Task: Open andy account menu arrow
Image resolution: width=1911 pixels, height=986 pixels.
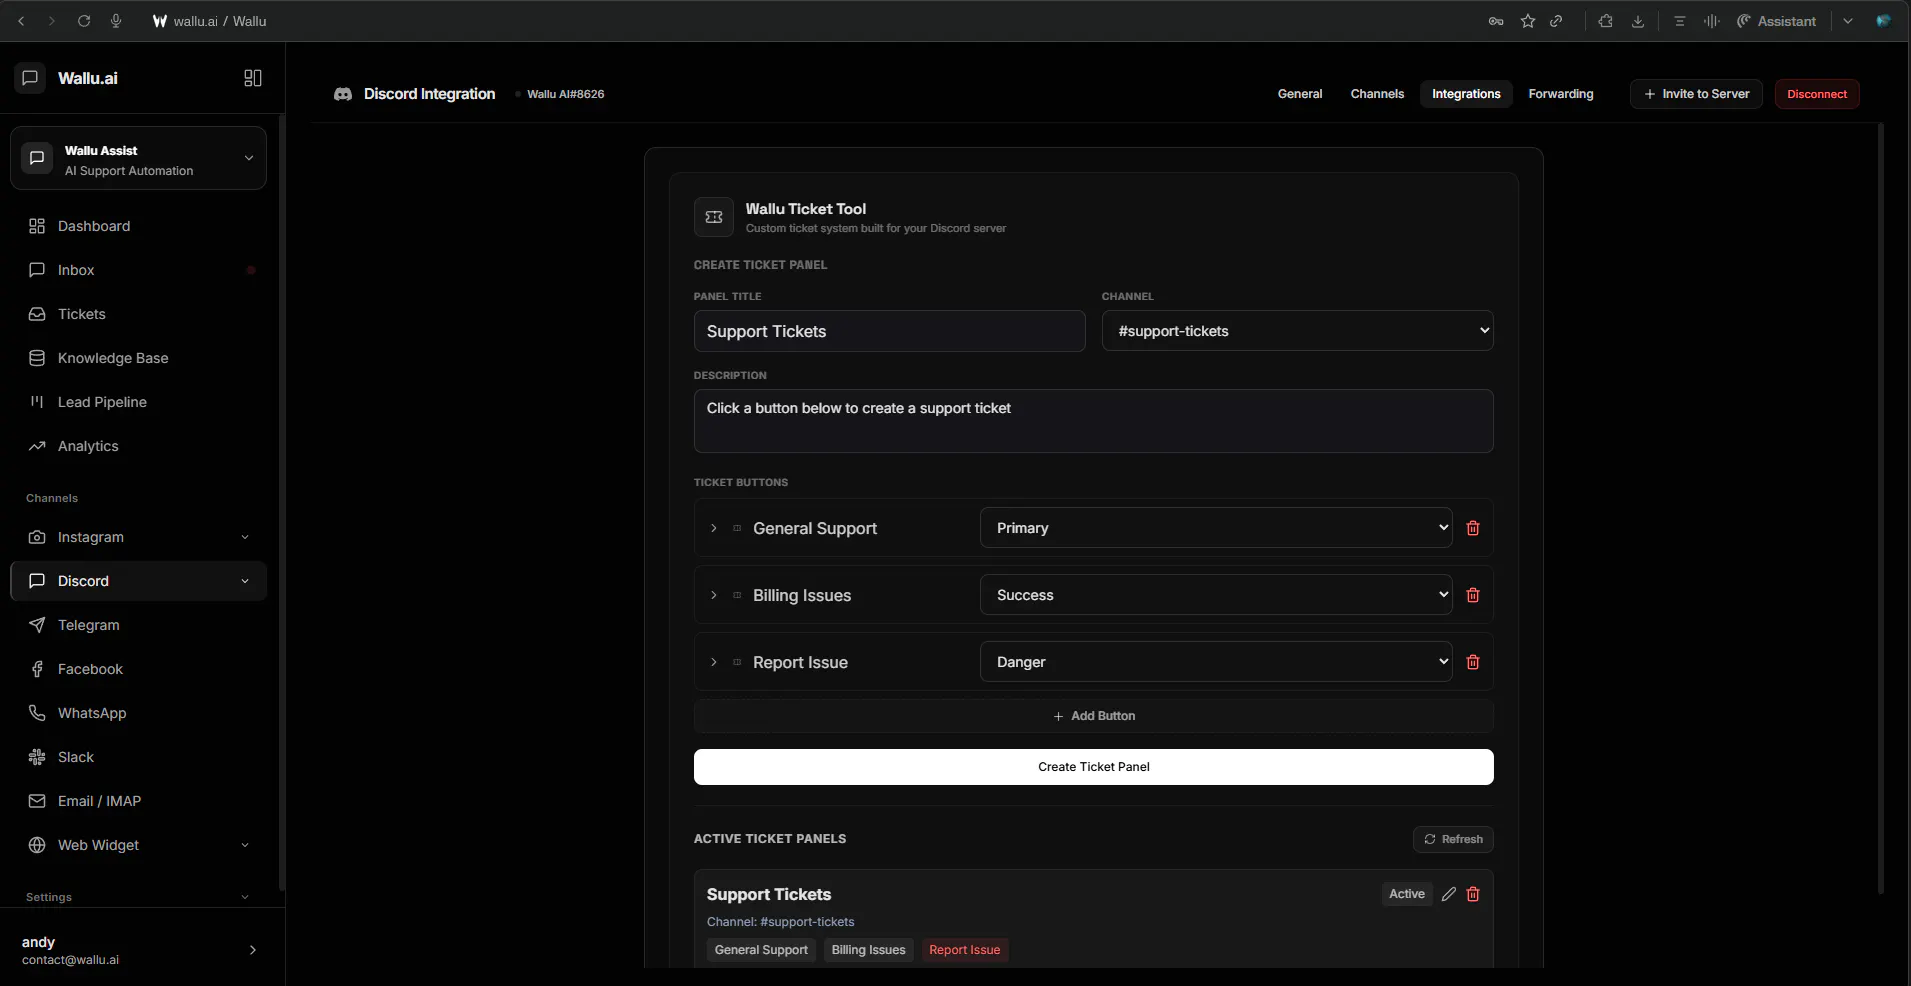Action: click(x=252, y=950)
